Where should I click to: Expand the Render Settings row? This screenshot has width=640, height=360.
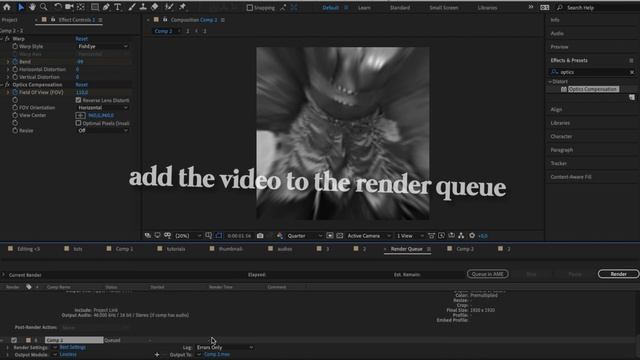pyautogui.click(x=7, y=347)
